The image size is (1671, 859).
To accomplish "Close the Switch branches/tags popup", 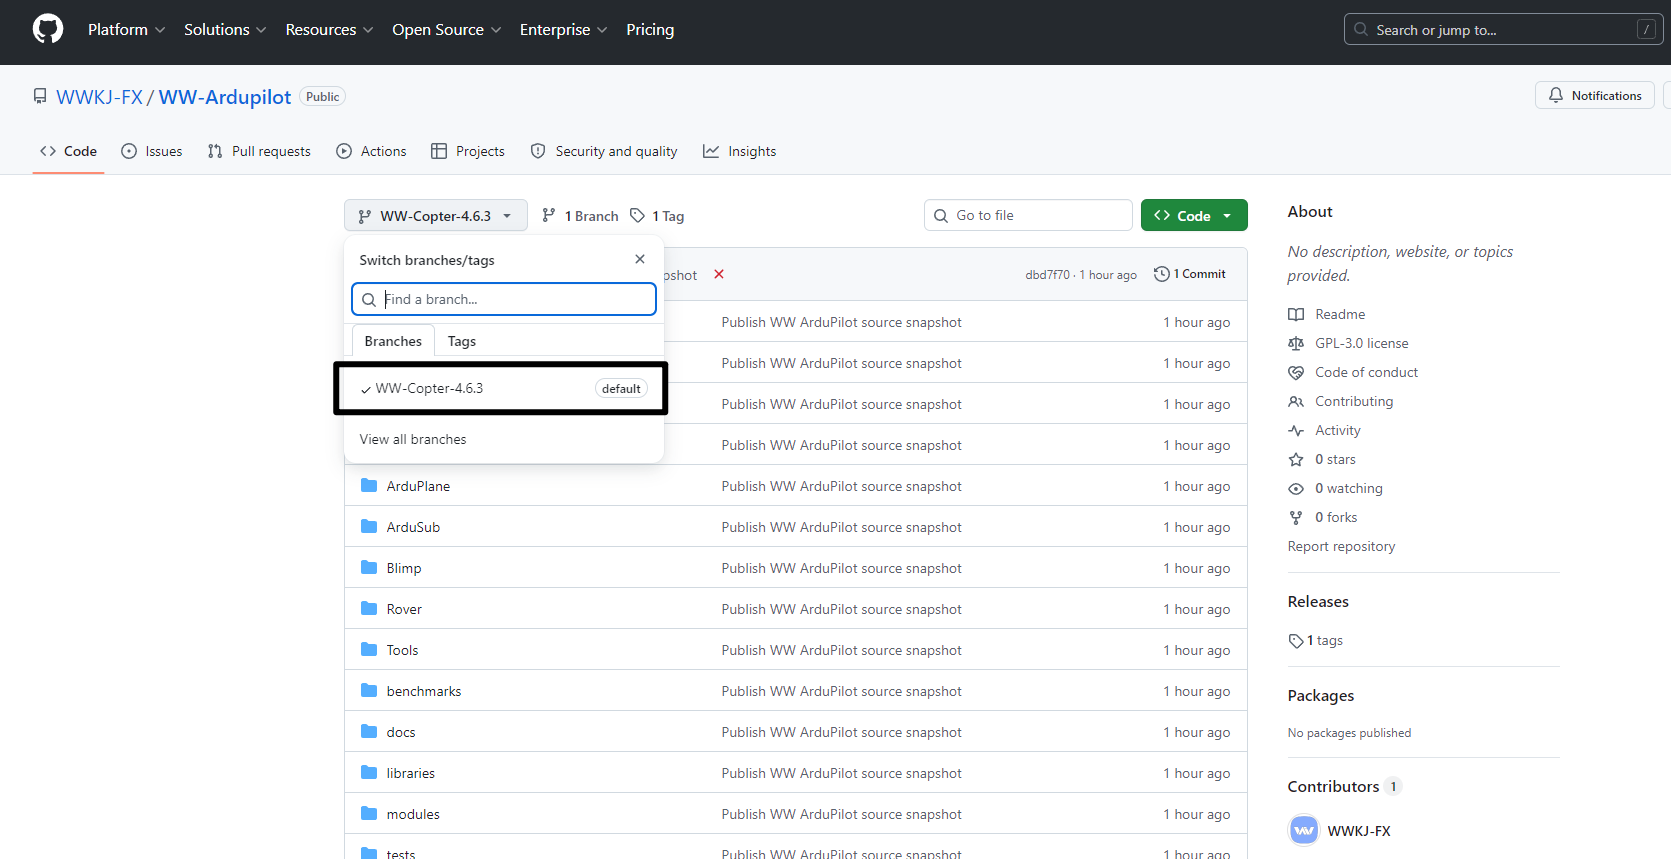I will (640, 259).
